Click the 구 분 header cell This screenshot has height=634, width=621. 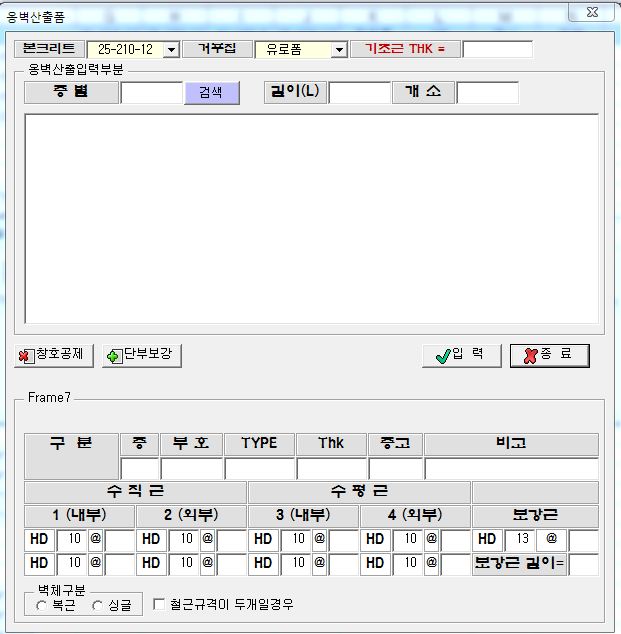[71, 456]
